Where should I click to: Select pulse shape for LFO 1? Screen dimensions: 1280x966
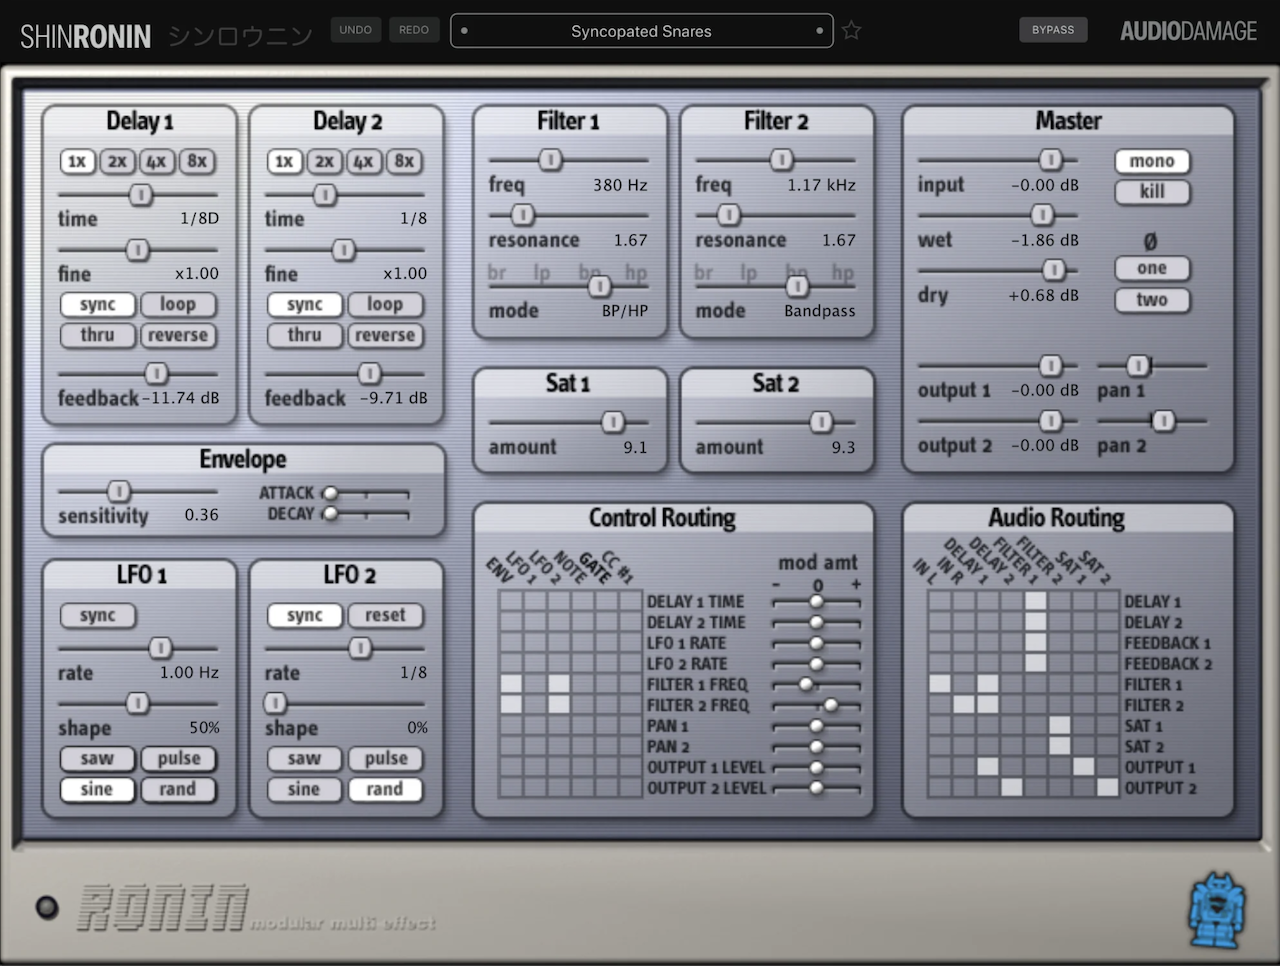click(x=178, y=759)
